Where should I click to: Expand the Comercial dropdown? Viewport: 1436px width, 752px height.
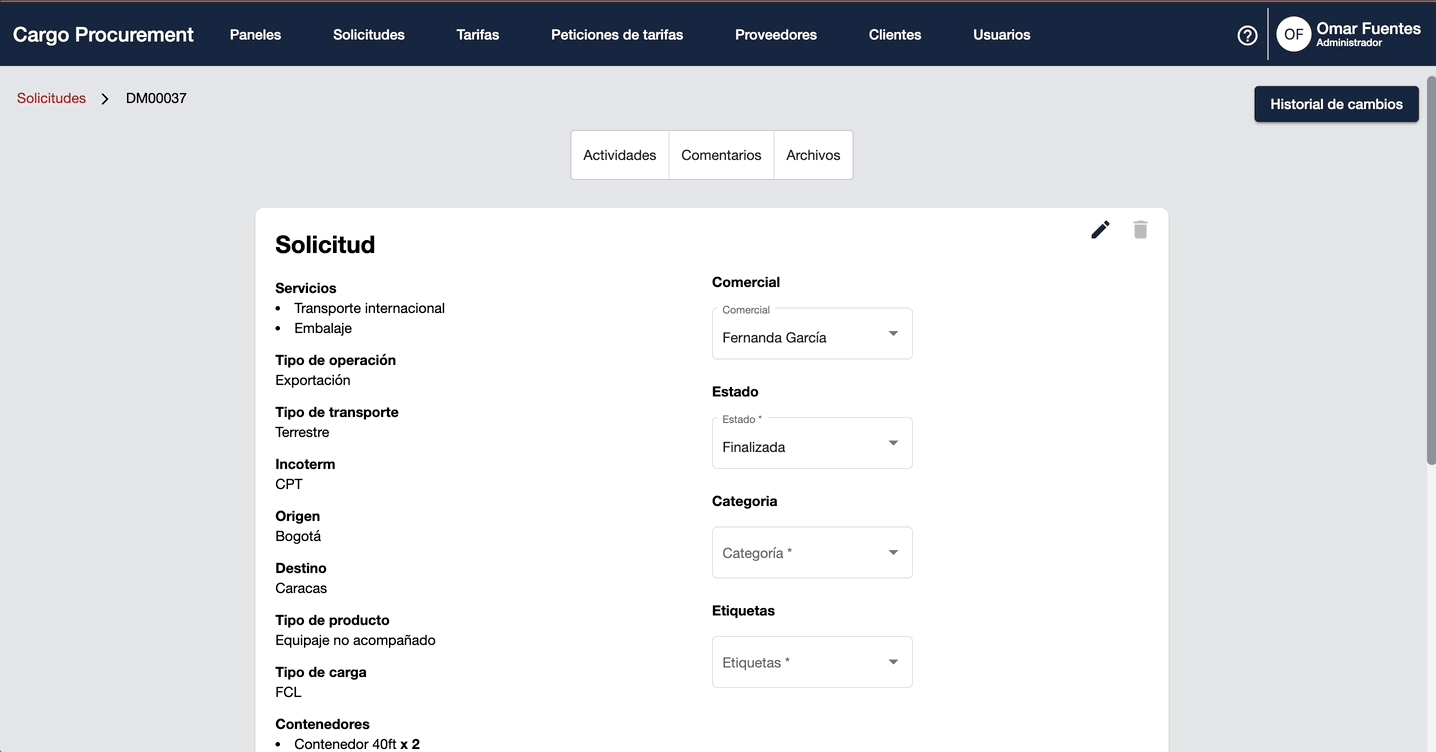(x=812, y=334)
